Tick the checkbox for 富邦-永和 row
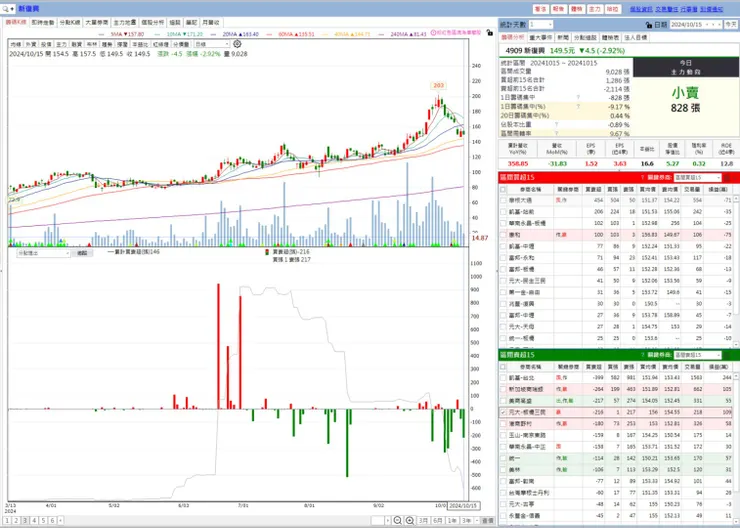740x528 pixels. (503, 258)
